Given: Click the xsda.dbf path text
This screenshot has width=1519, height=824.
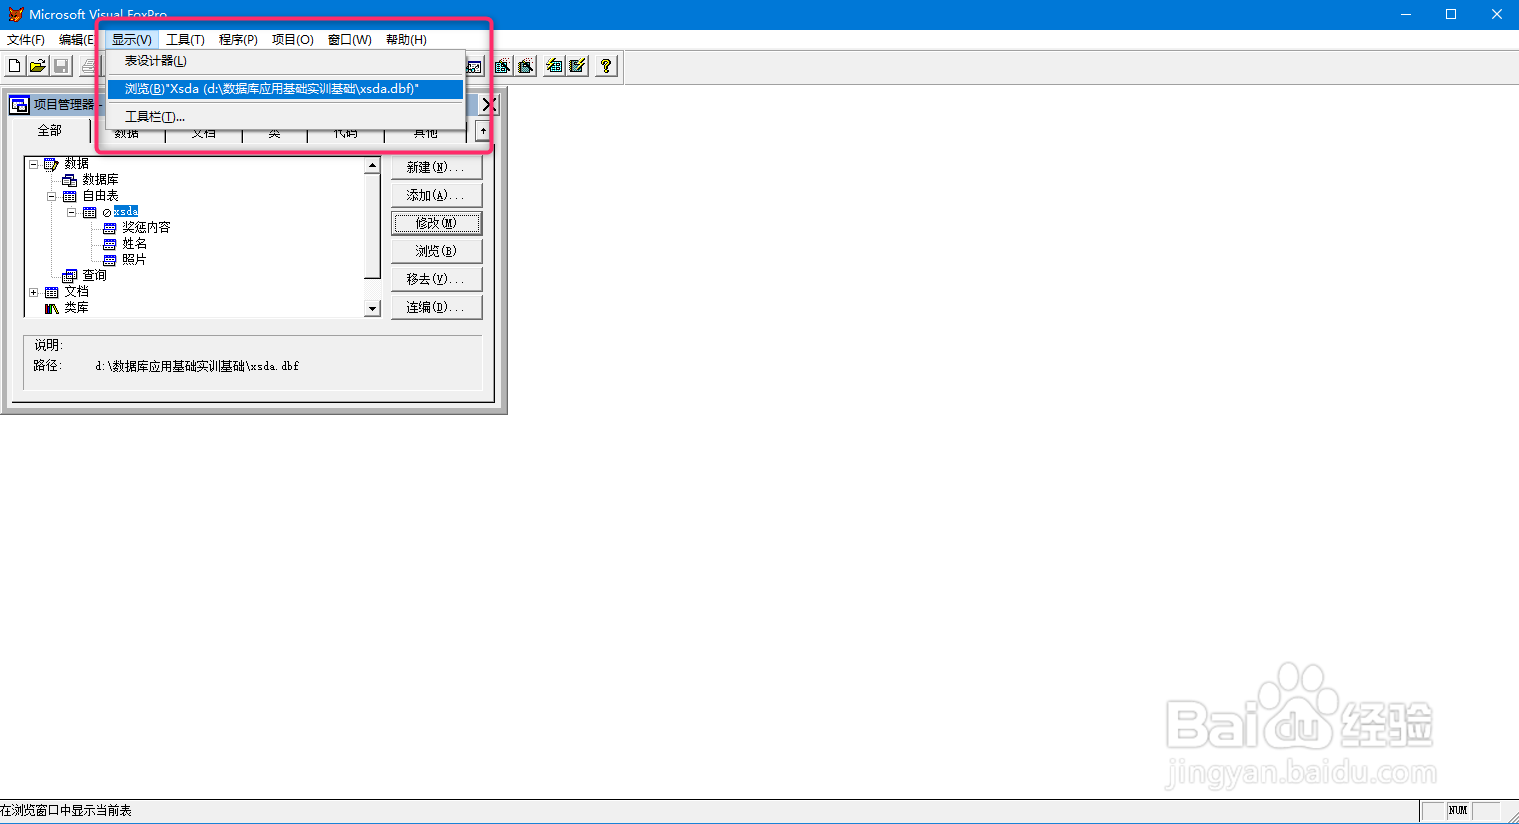Looking at the screenshot, I should click(197, 366).
